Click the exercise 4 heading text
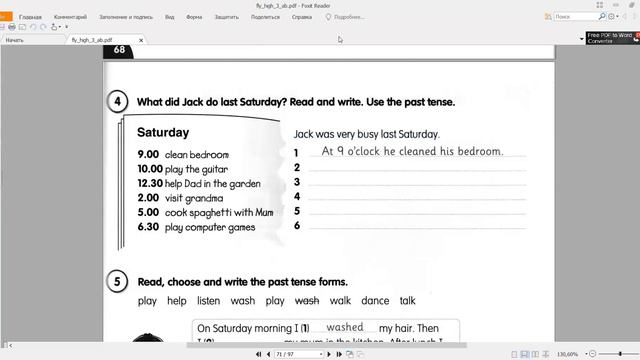 296,102
